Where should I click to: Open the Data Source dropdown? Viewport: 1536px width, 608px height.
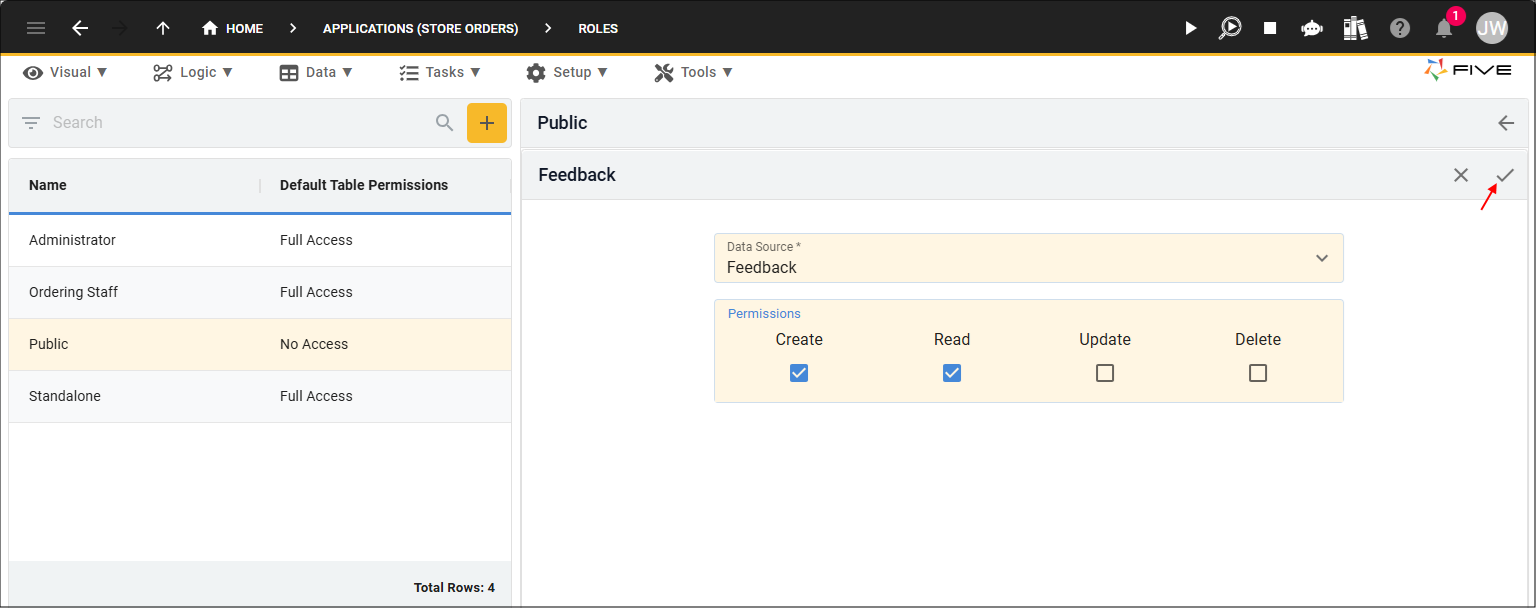1029,258
